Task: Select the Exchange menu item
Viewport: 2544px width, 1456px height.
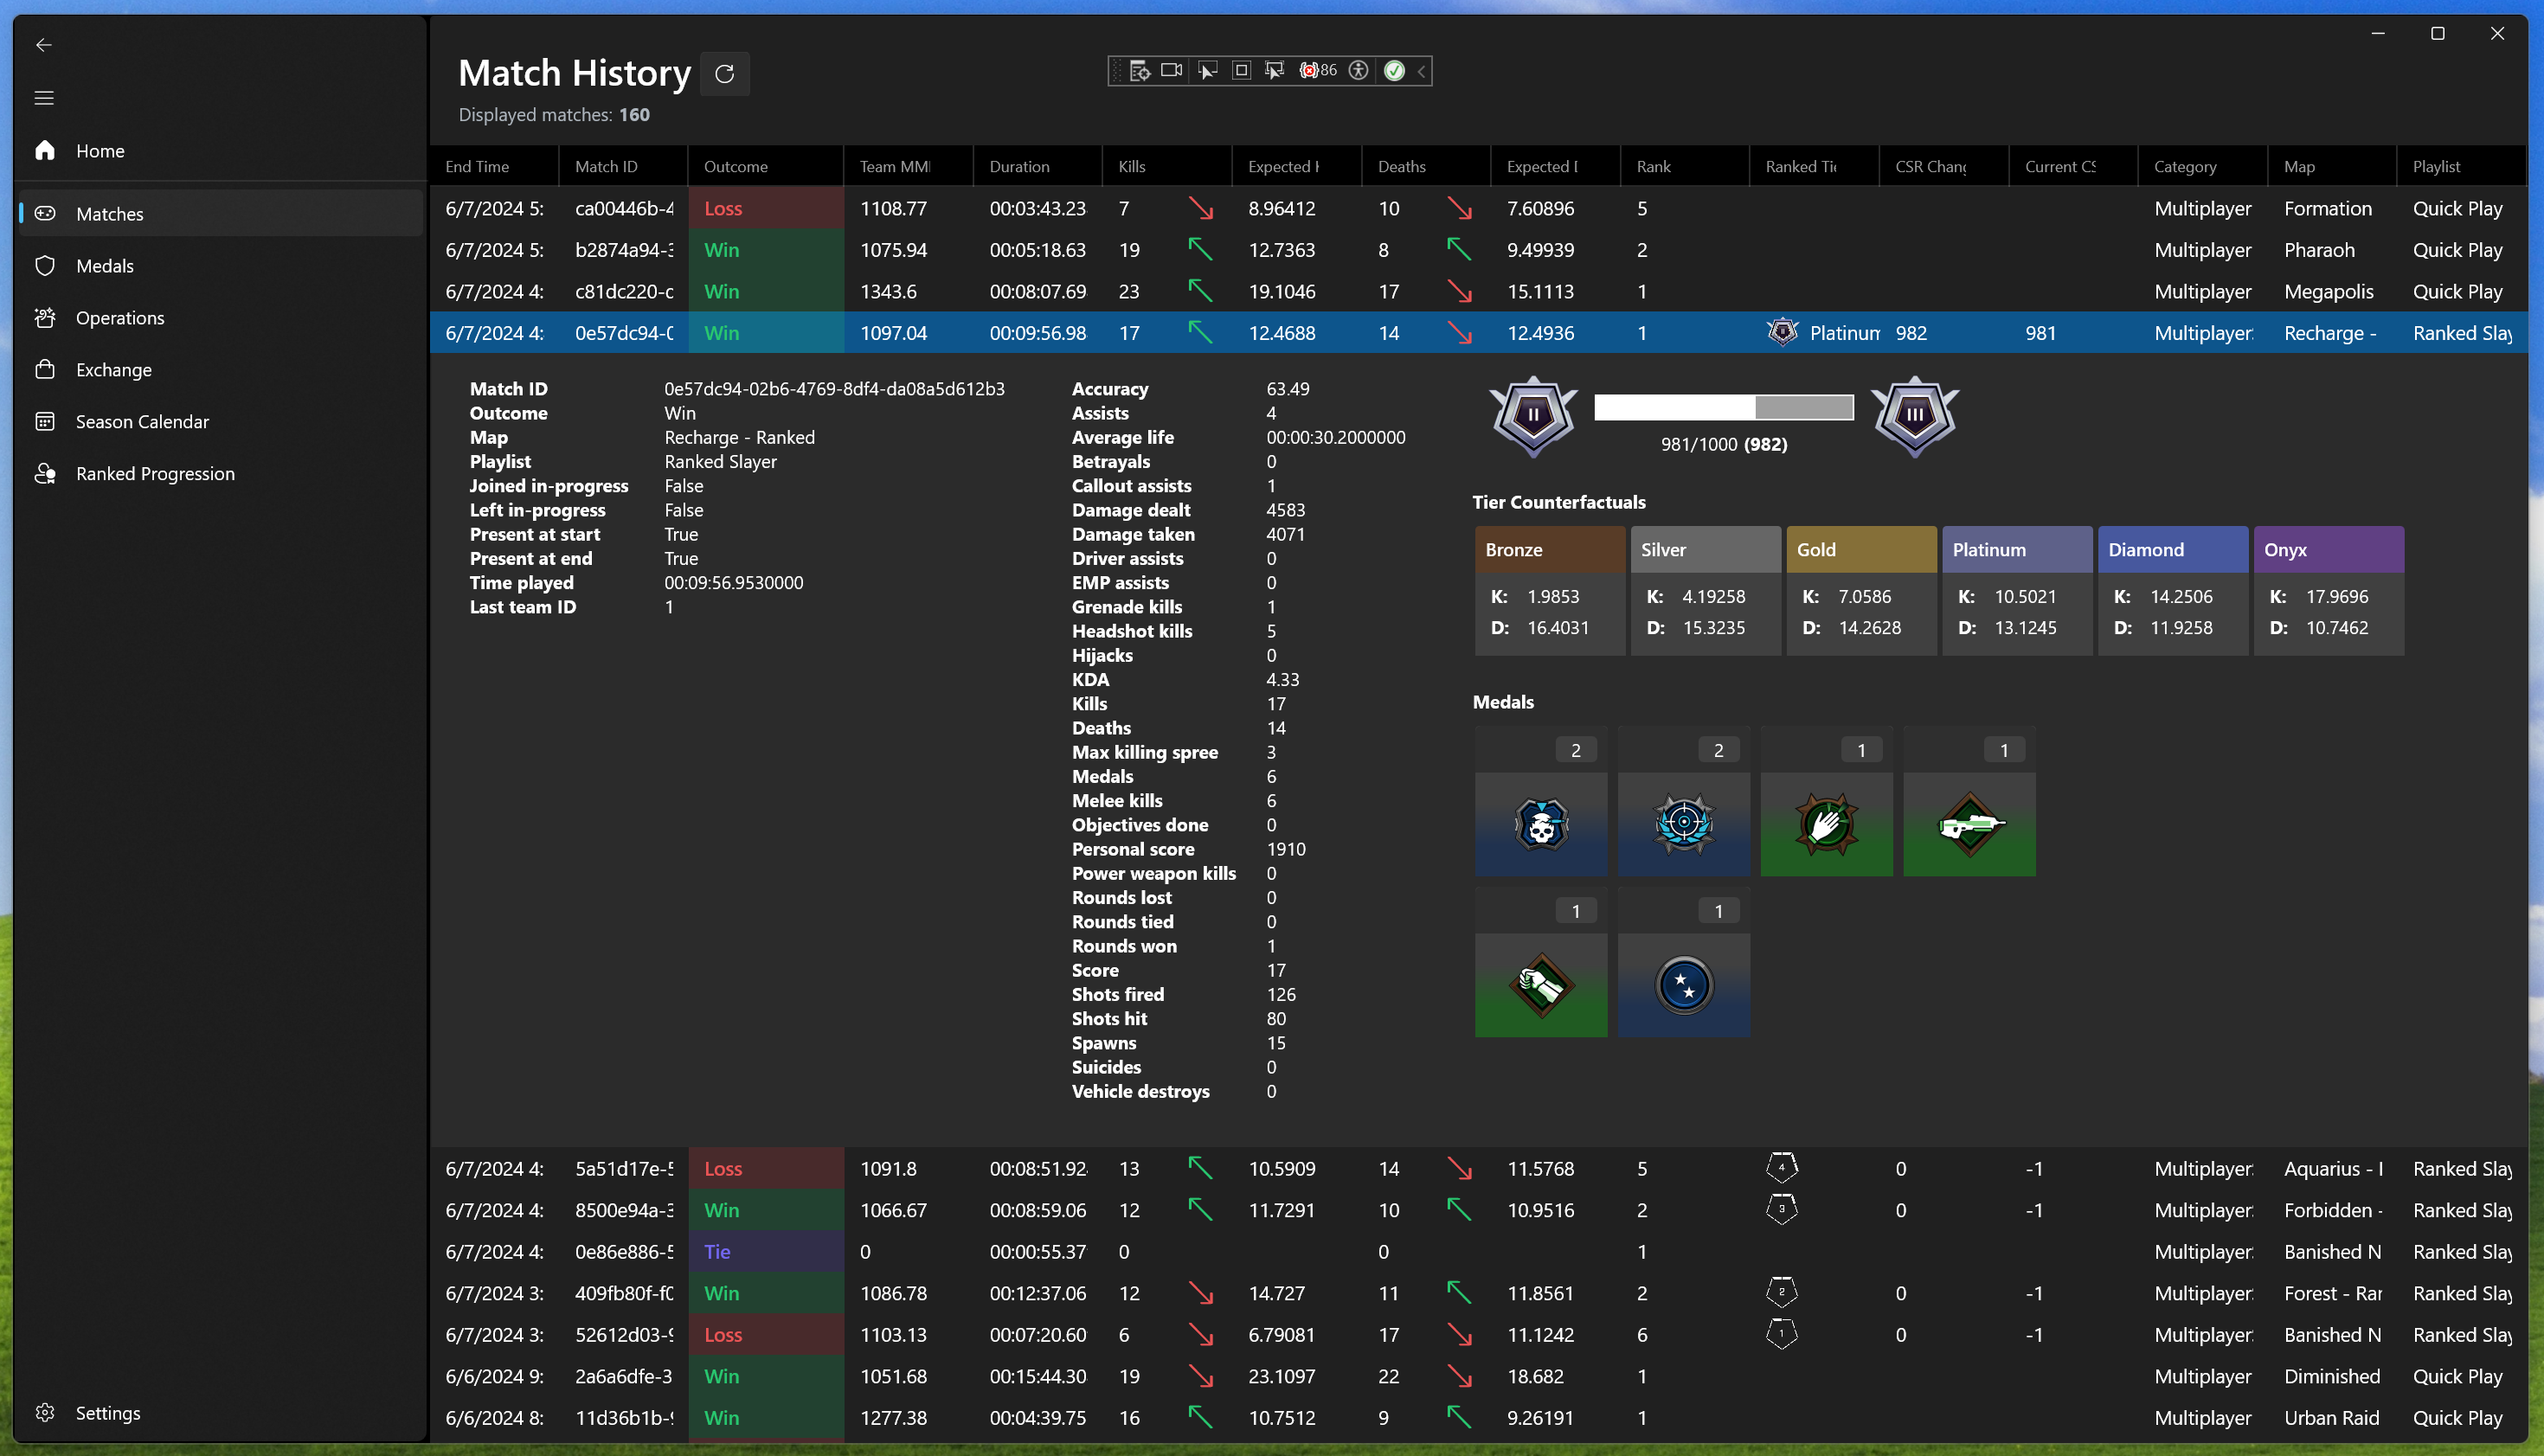Action: 113,369
